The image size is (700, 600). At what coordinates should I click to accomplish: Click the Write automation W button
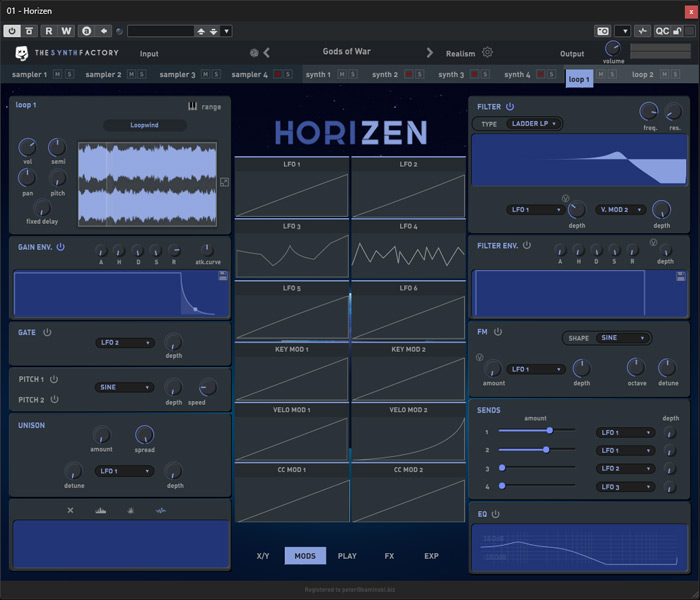(66, 31)
